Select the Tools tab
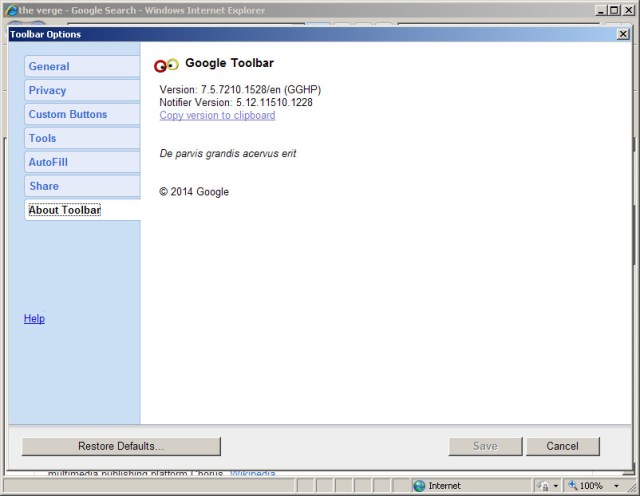 click(x=82, y=138)
